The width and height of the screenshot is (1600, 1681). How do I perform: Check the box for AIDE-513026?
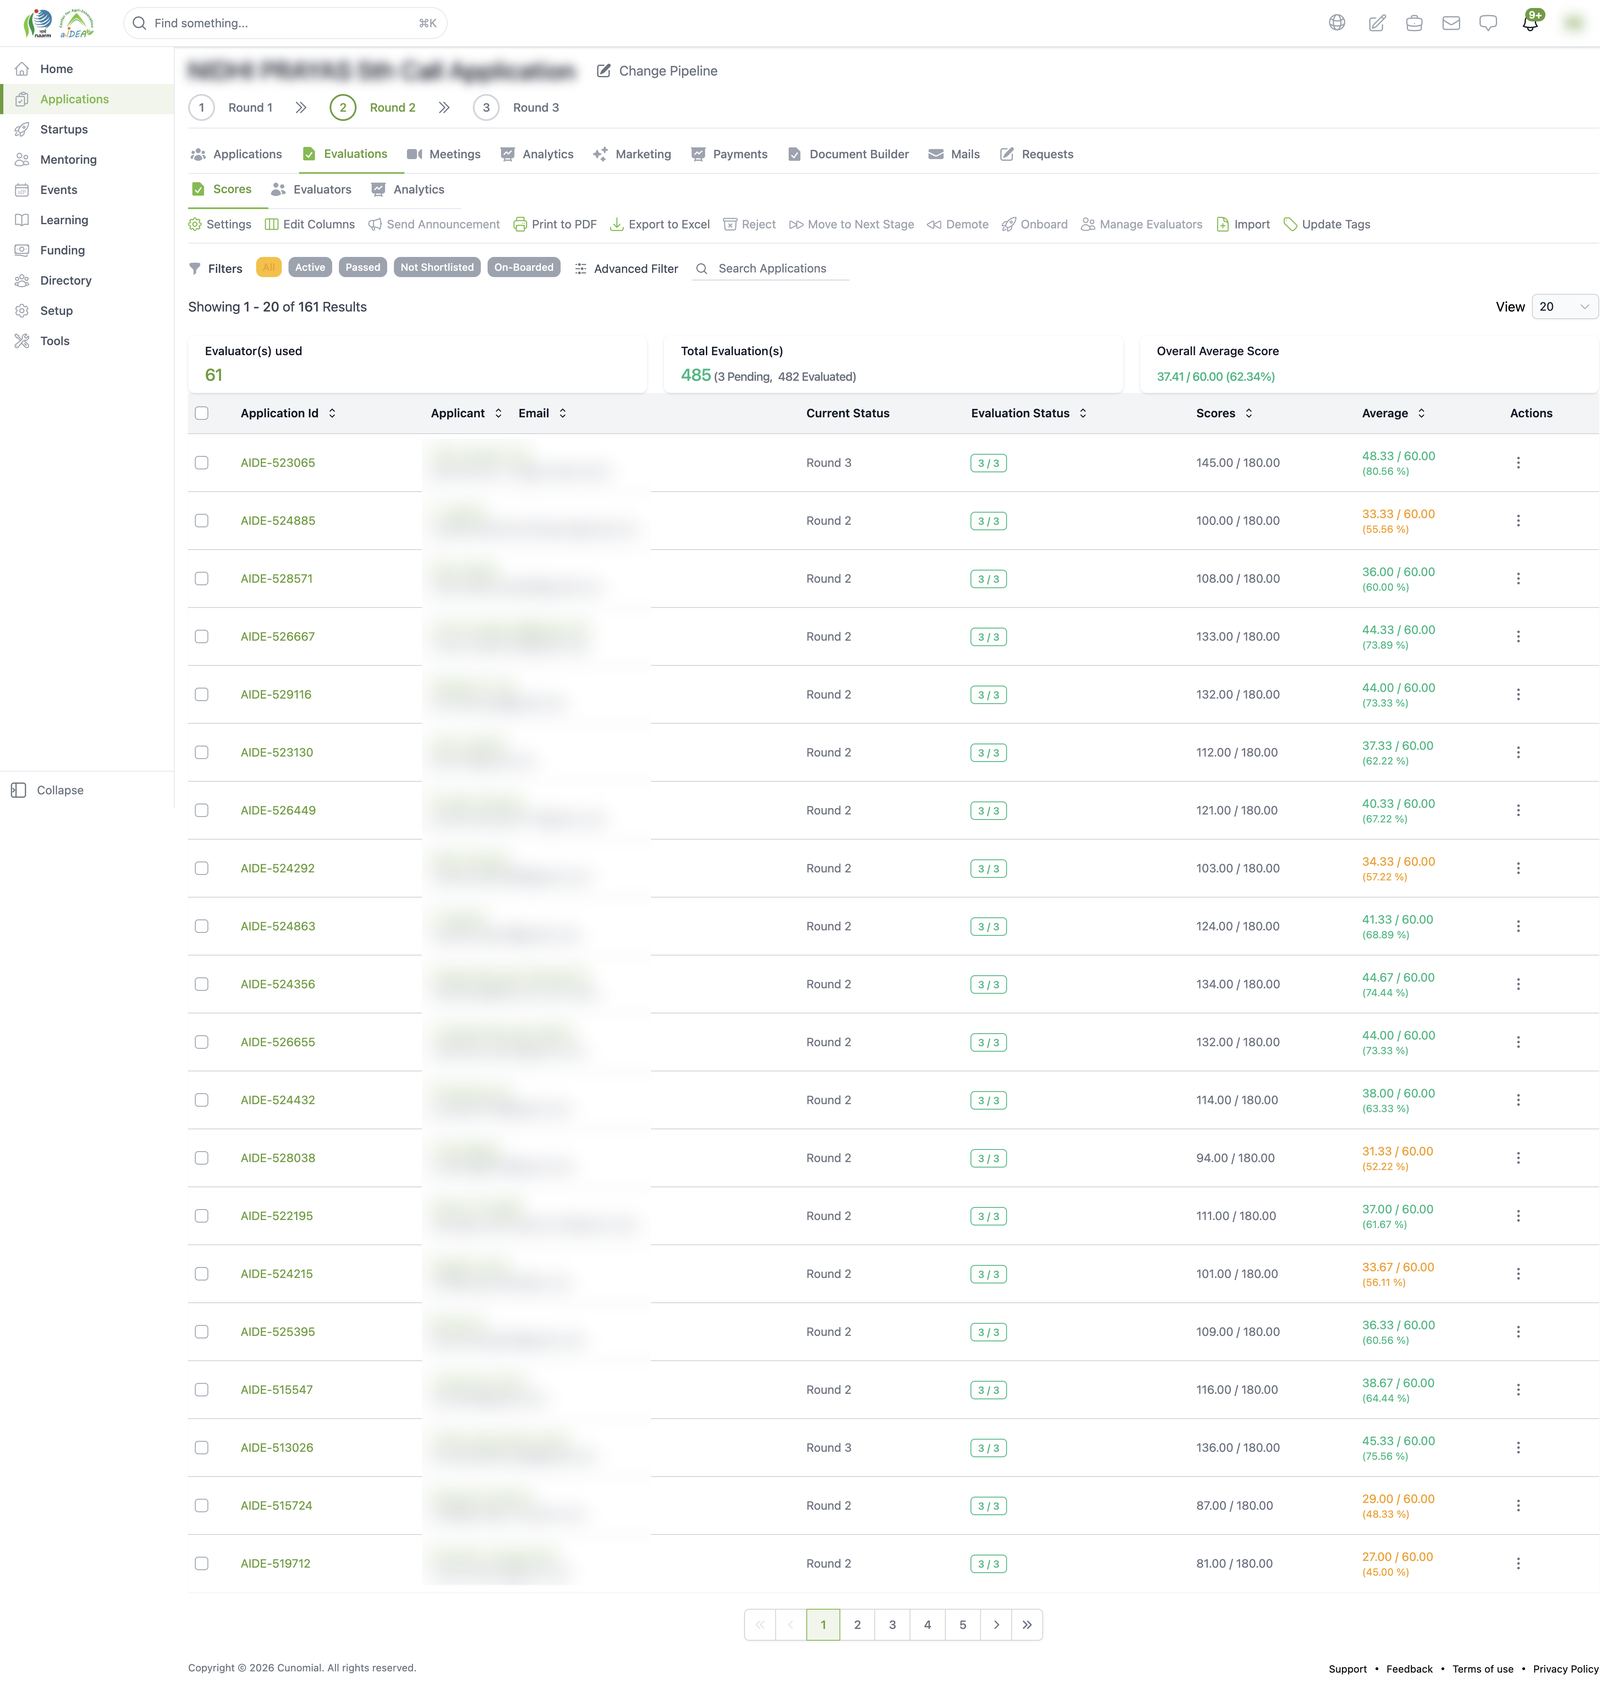[202, 1448]
